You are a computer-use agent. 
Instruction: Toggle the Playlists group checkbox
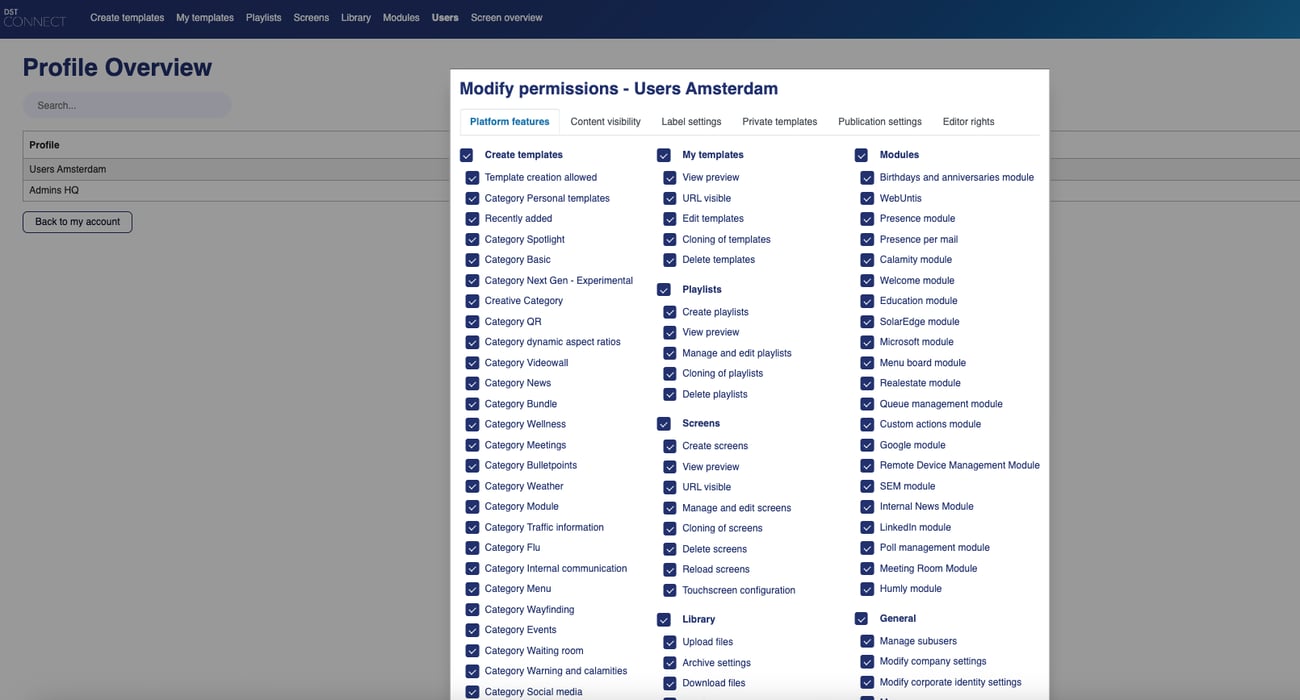663,289
